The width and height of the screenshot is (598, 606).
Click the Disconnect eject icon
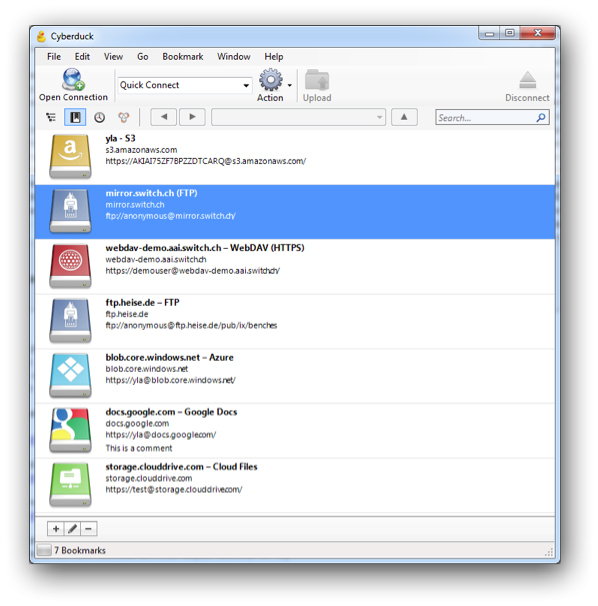point(527,81)
